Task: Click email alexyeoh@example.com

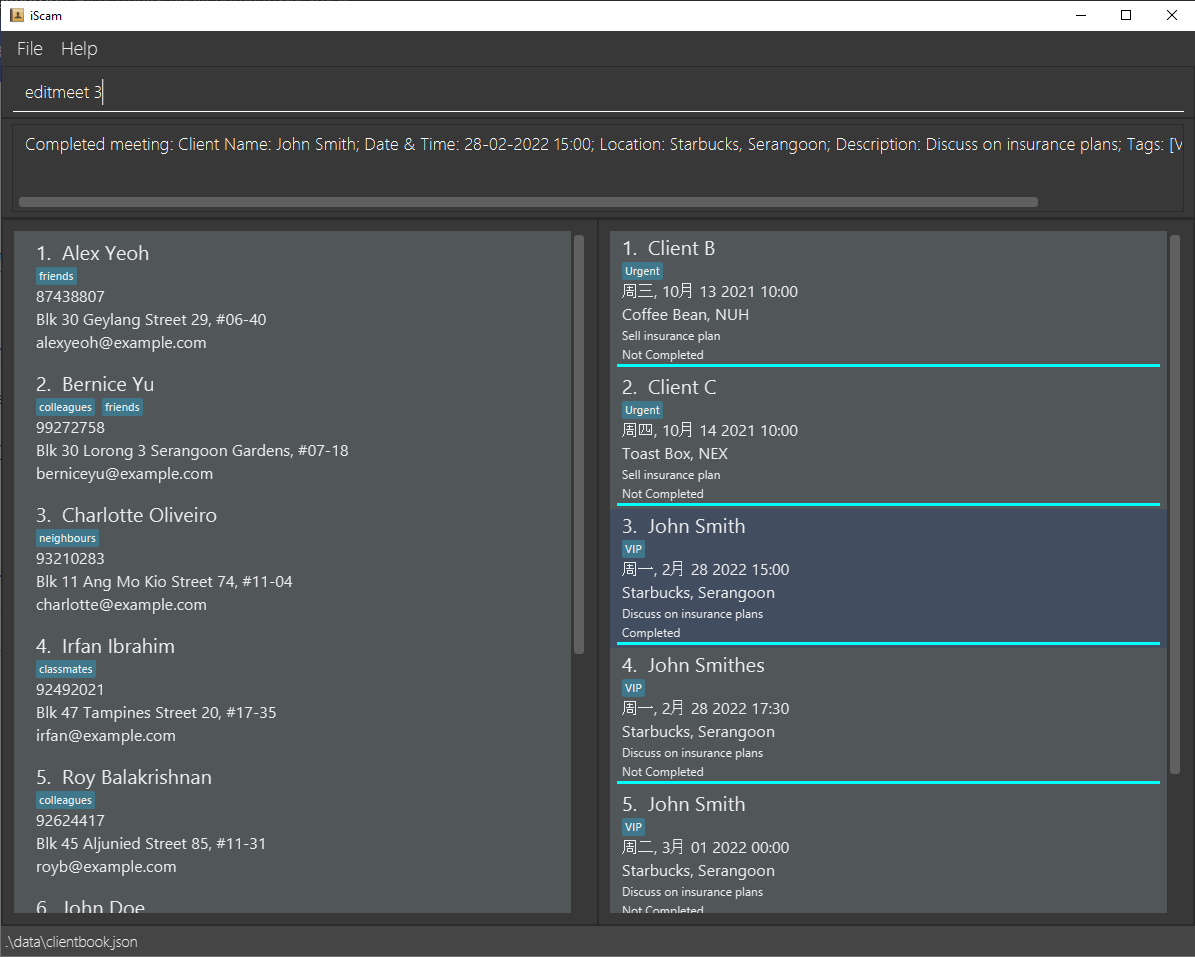Action: (121, 343)
